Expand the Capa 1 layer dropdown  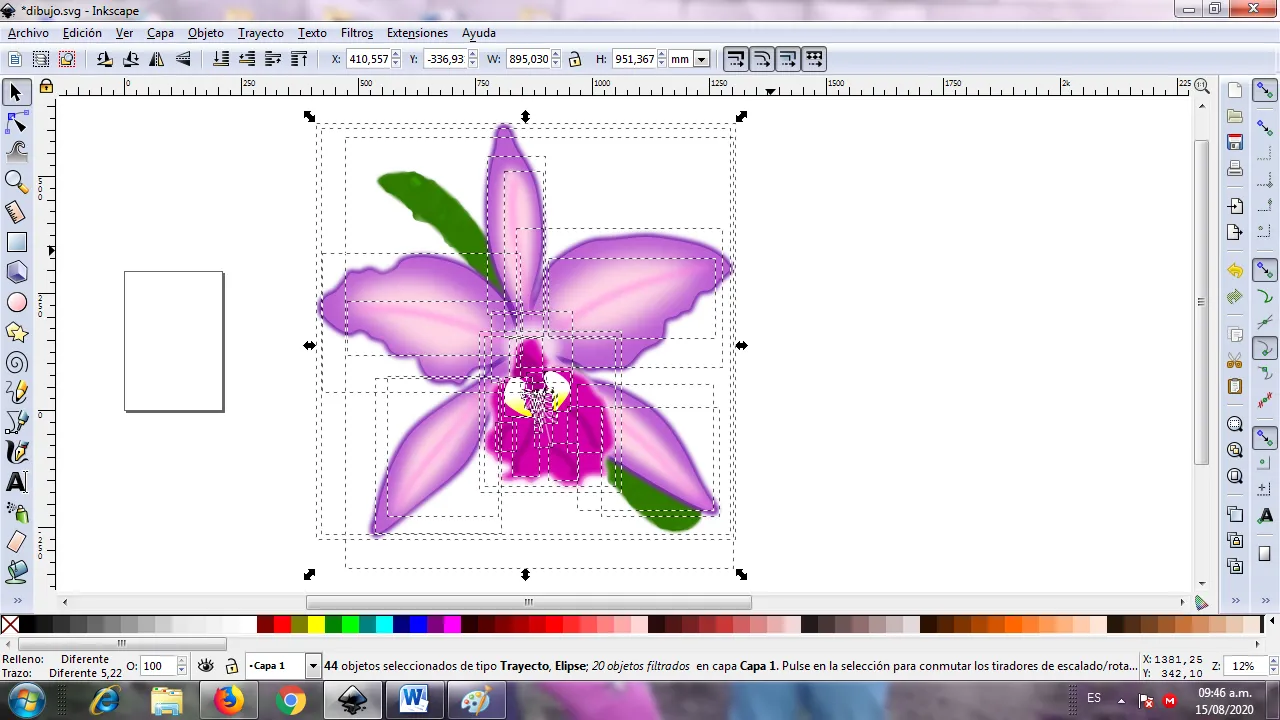coord(313,666)
